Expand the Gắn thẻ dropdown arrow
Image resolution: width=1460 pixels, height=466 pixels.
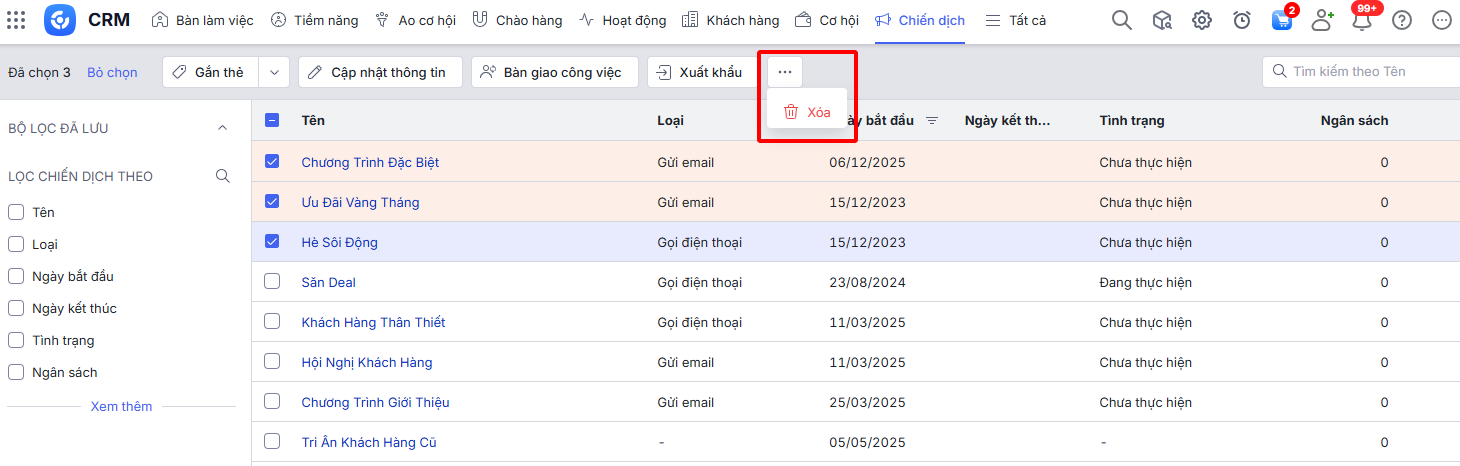[x=274, y=72]
